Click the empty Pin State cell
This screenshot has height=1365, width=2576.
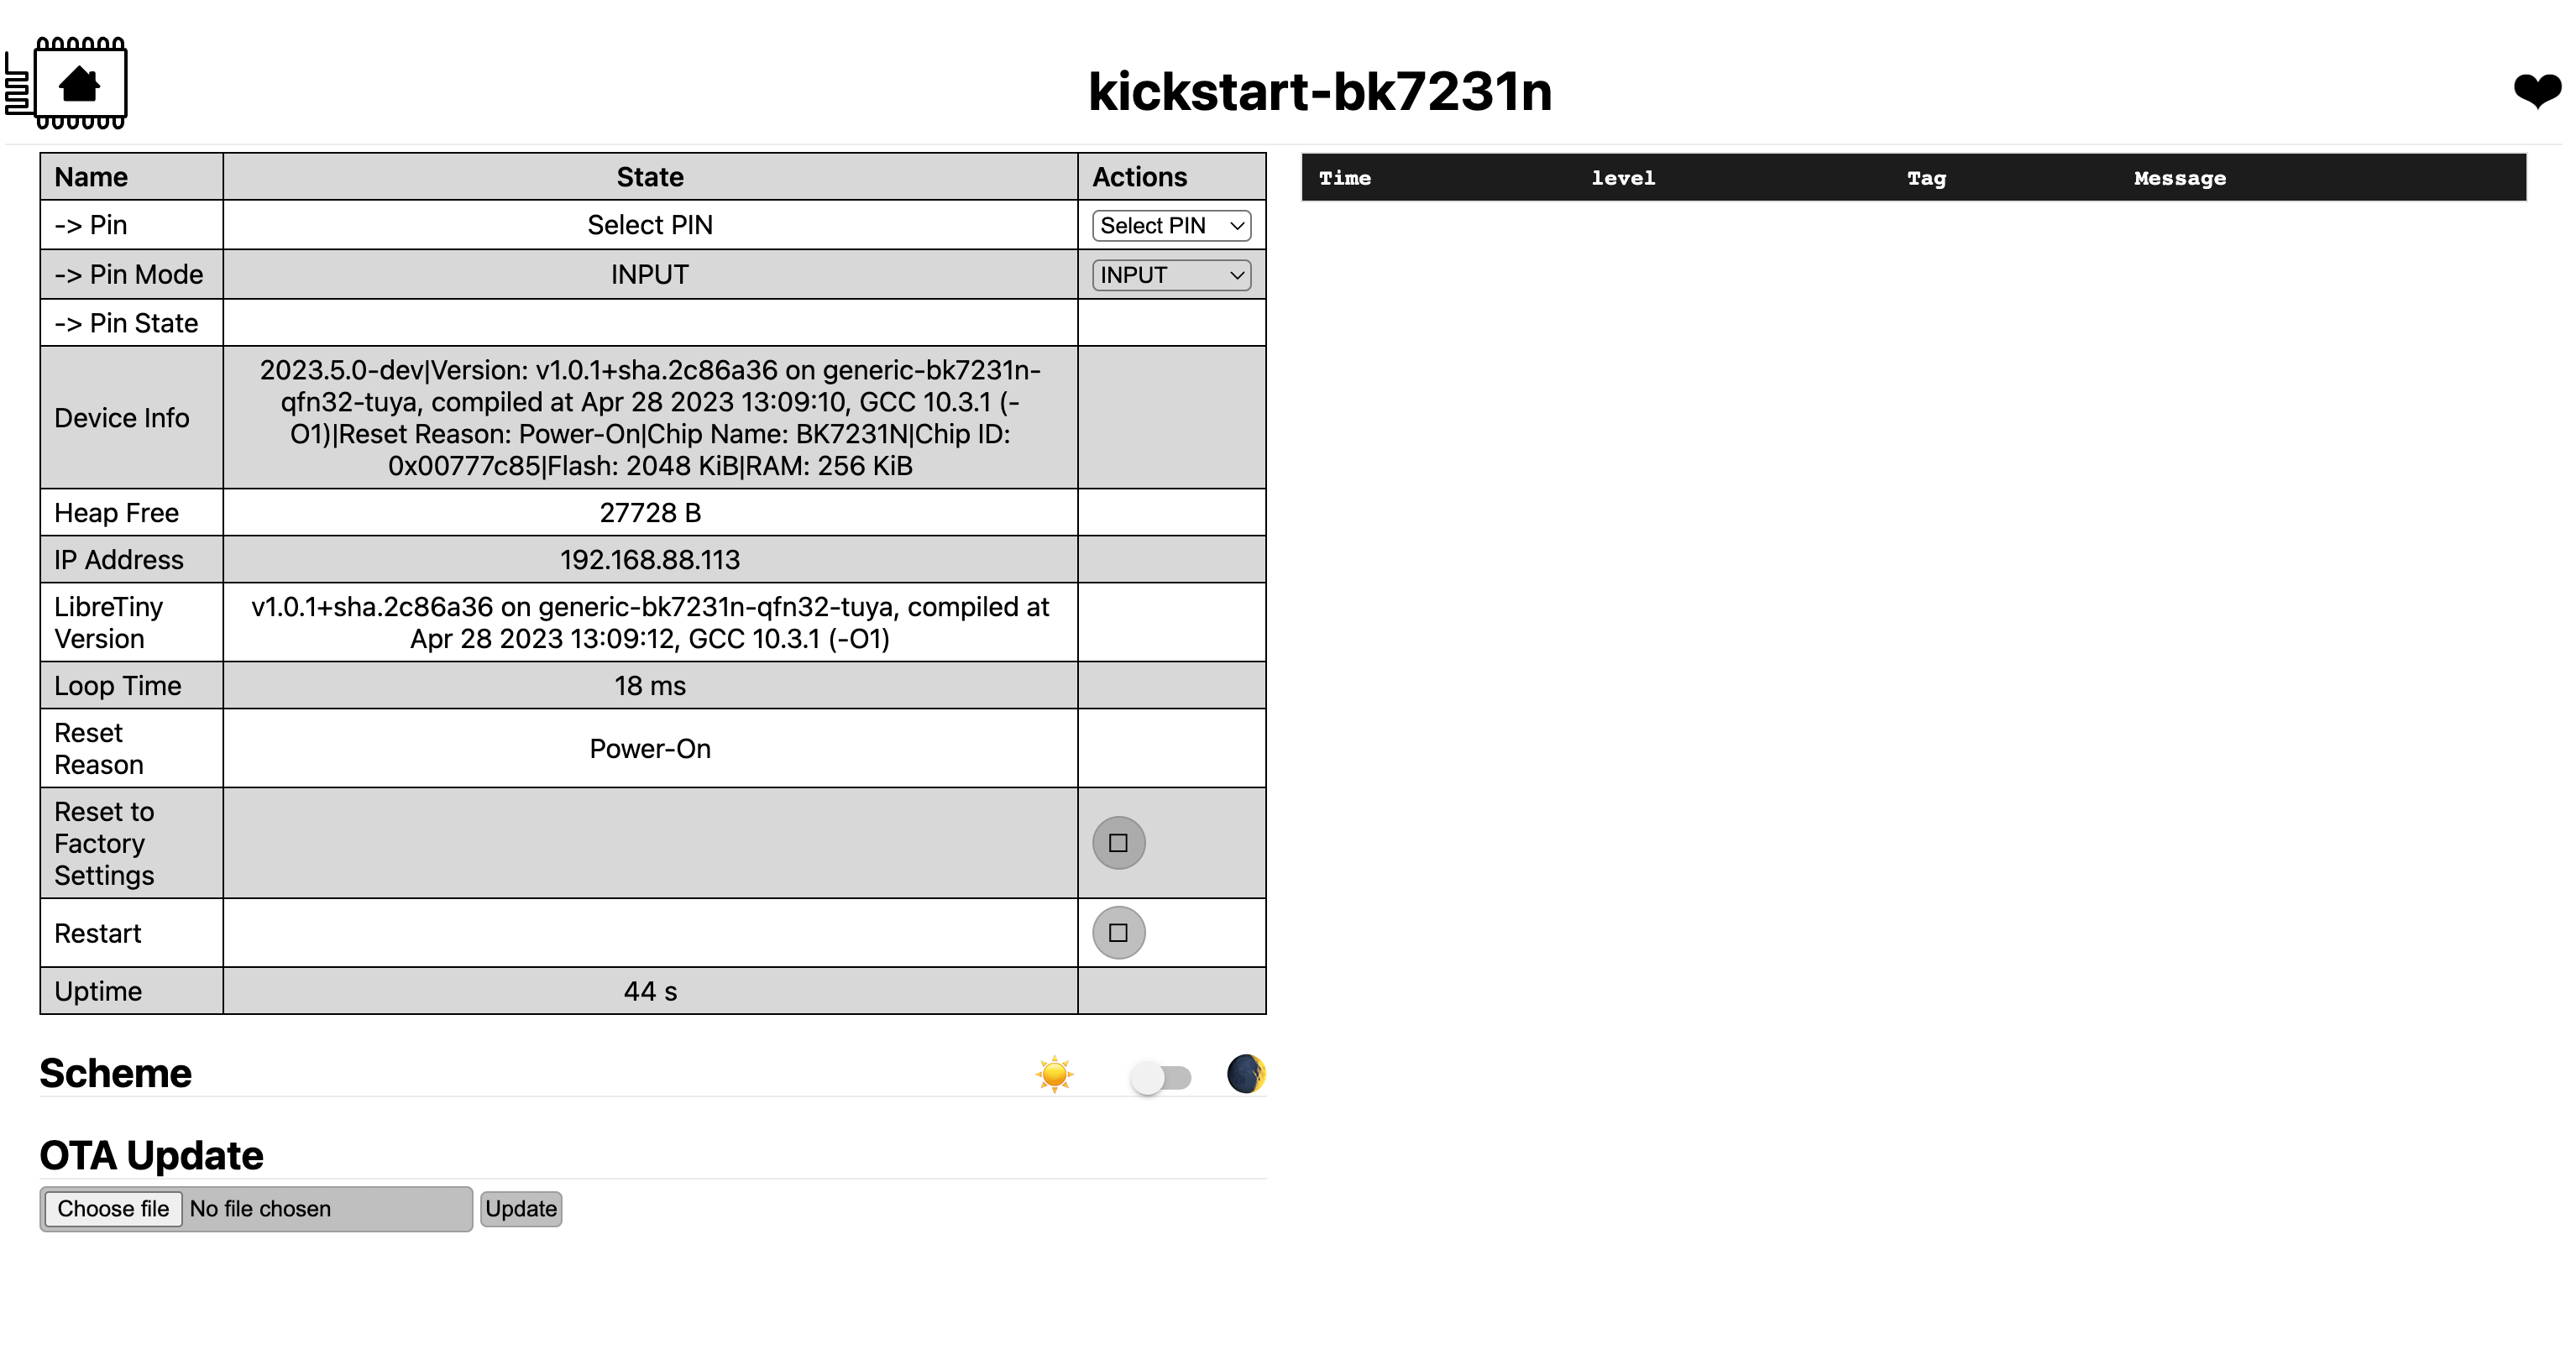tap(649, 322)
